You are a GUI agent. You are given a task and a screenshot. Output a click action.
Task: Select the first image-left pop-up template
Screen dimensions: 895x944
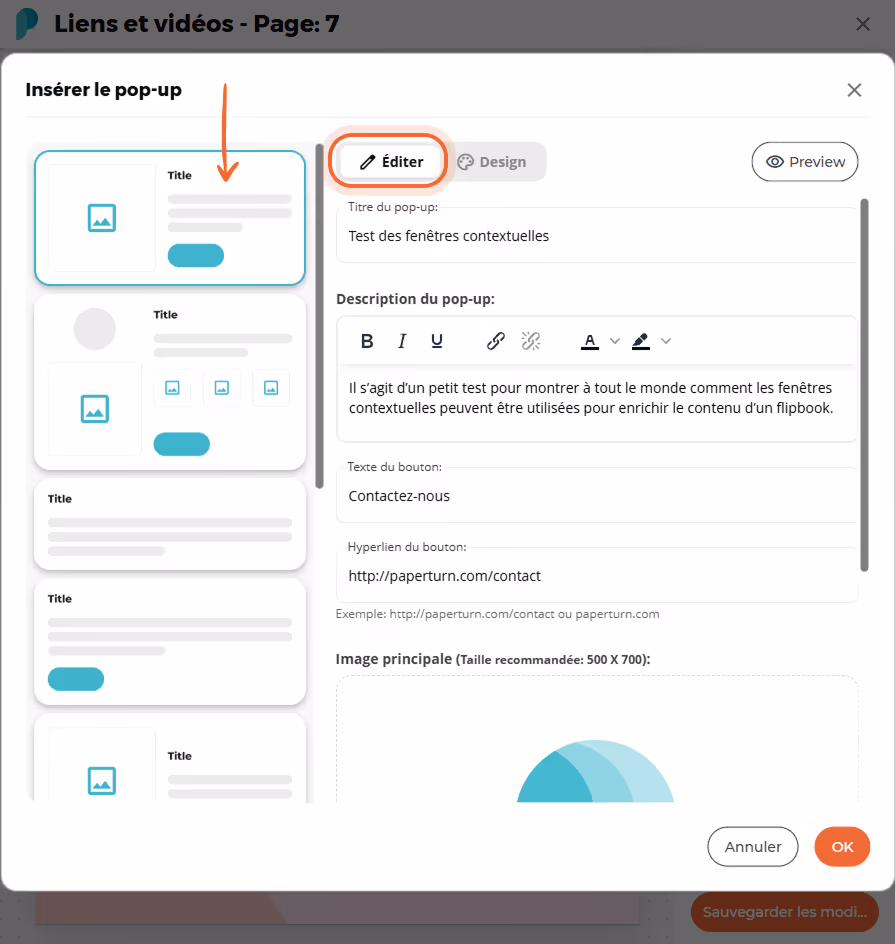click(170, 218)
